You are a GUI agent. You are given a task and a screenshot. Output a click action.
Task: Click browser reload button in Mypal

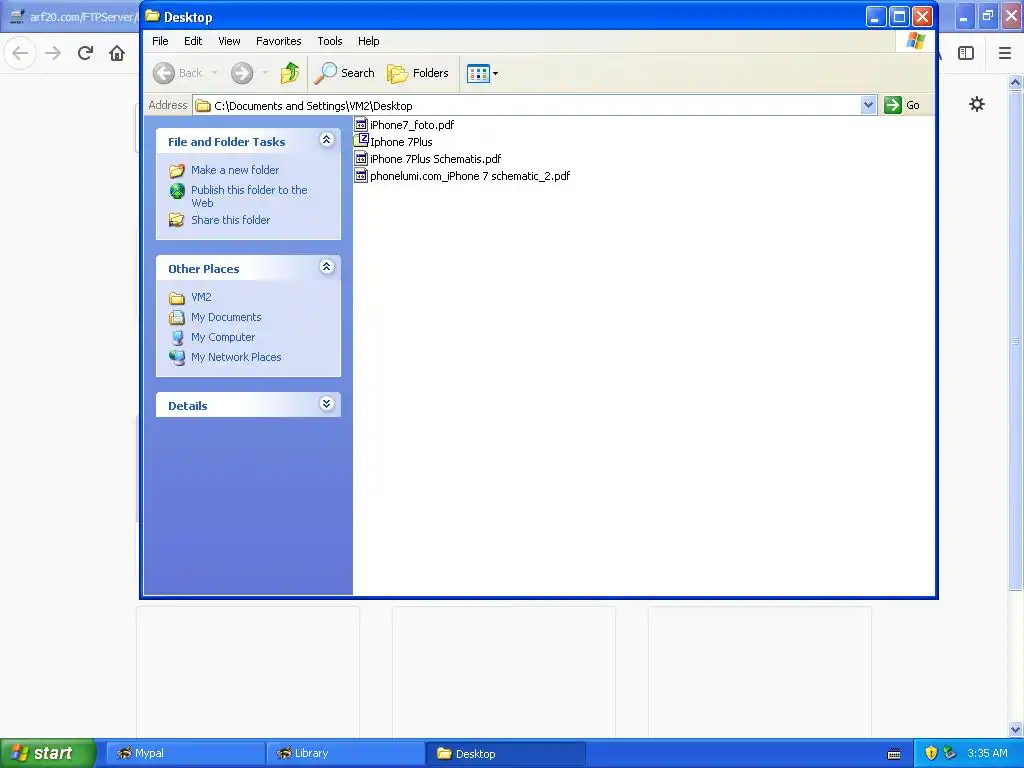(x=85, y=53)
